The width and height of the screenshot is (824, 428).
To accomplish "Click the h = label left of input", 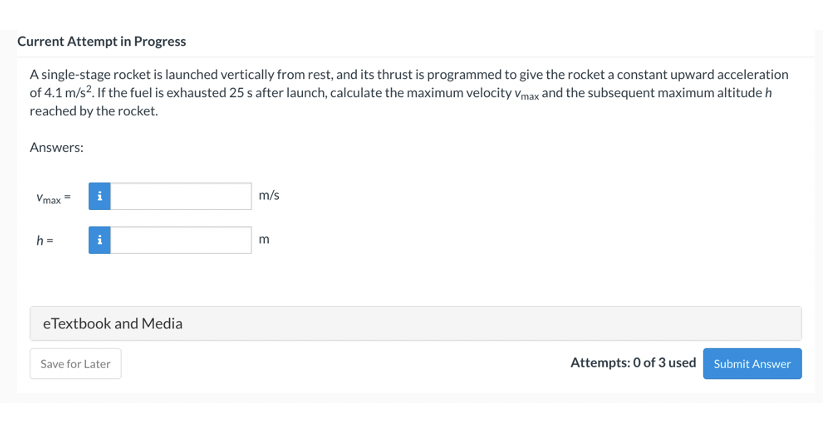I will (x=44, y=240).
